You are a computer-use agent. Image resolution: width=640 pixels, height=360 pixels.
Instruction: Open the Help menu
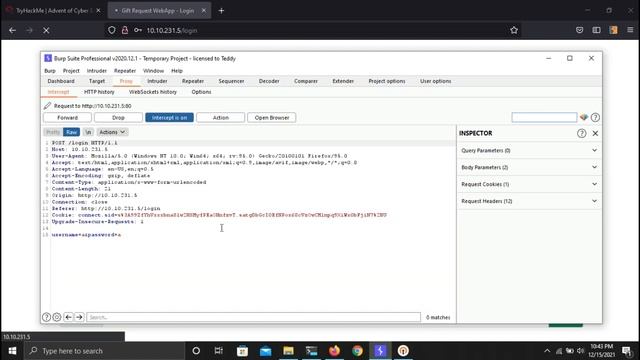pos(177,71)
